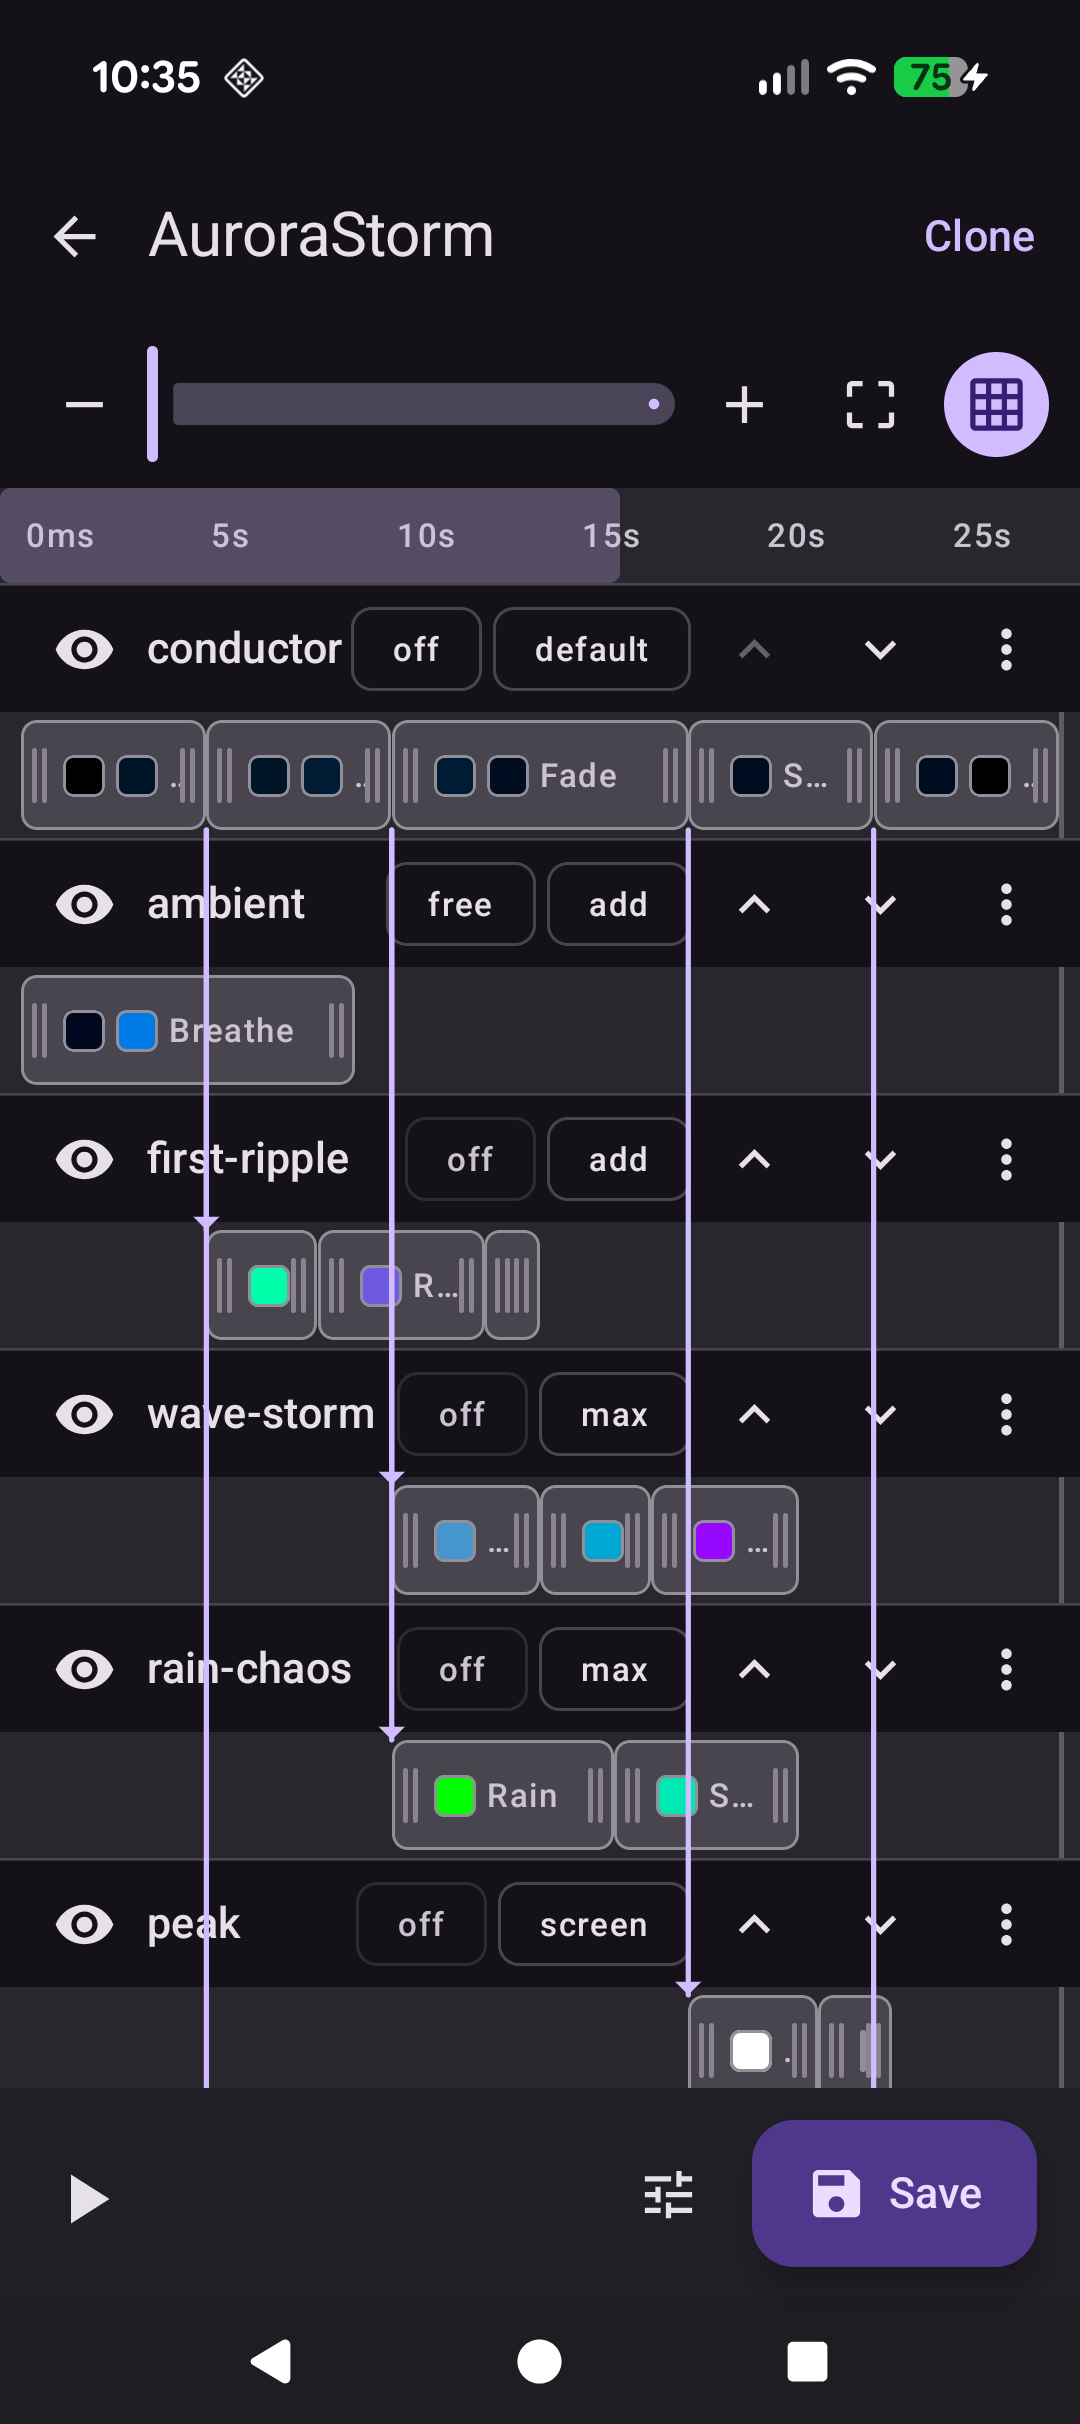The width and height of the screenshot is (1080, 2424).
Task: Jump to 20s on the time ruler
Action: point(796,536)
